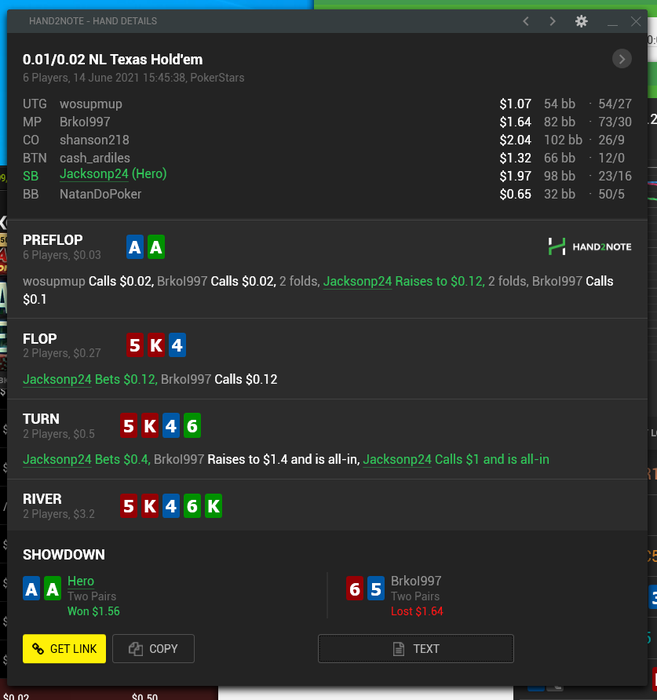The width and height of the screenshot is (657, 700).
Task: Select Jacksonp24 in the preflop action line
Action: pos(358,281)
